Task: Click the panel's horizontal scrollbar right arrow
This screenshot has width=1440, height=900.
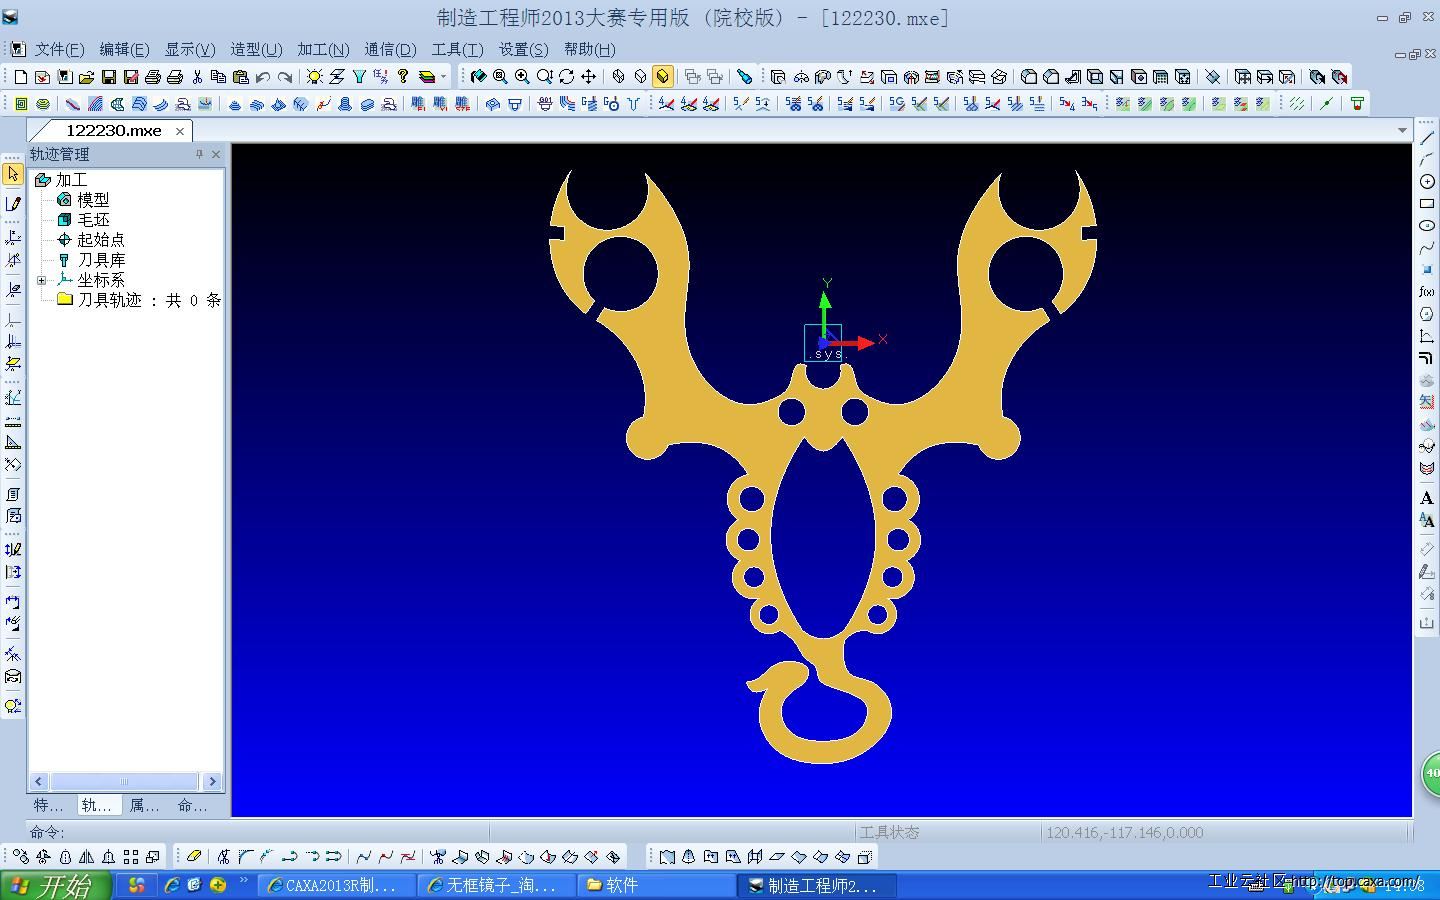Action: [x=212, y=781]
